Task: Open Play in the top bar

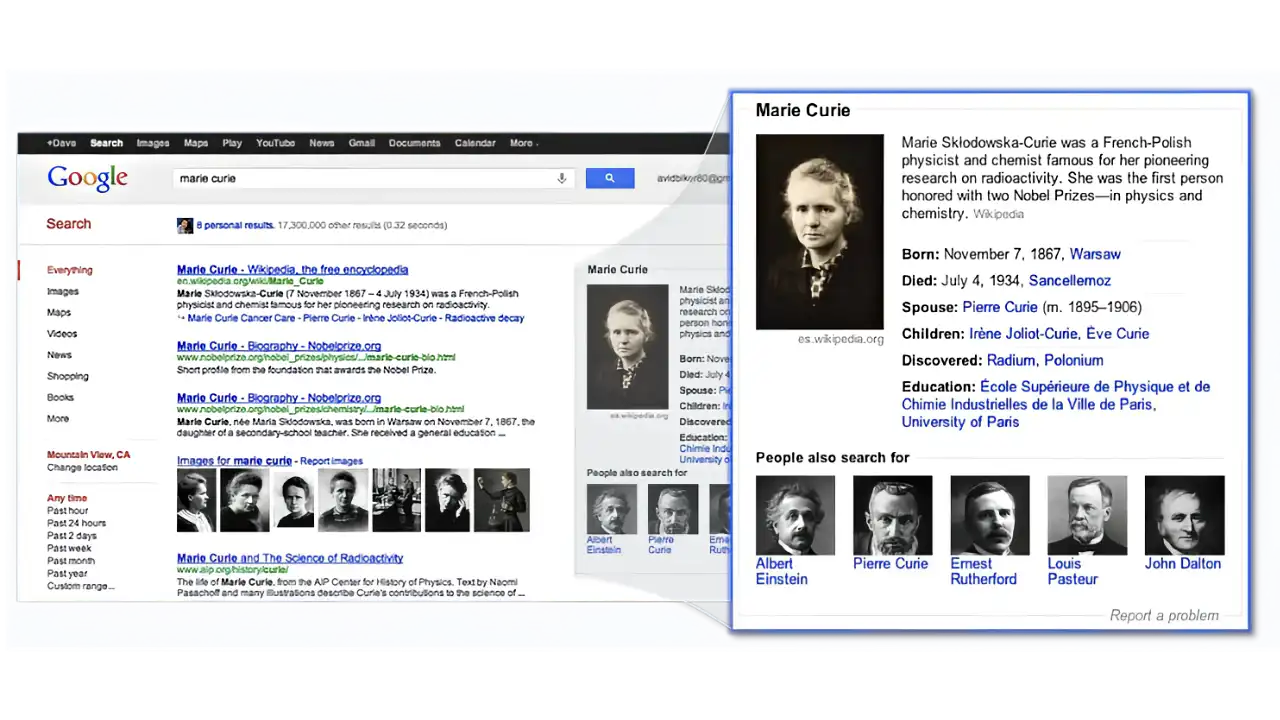Action: pos(232,143)
